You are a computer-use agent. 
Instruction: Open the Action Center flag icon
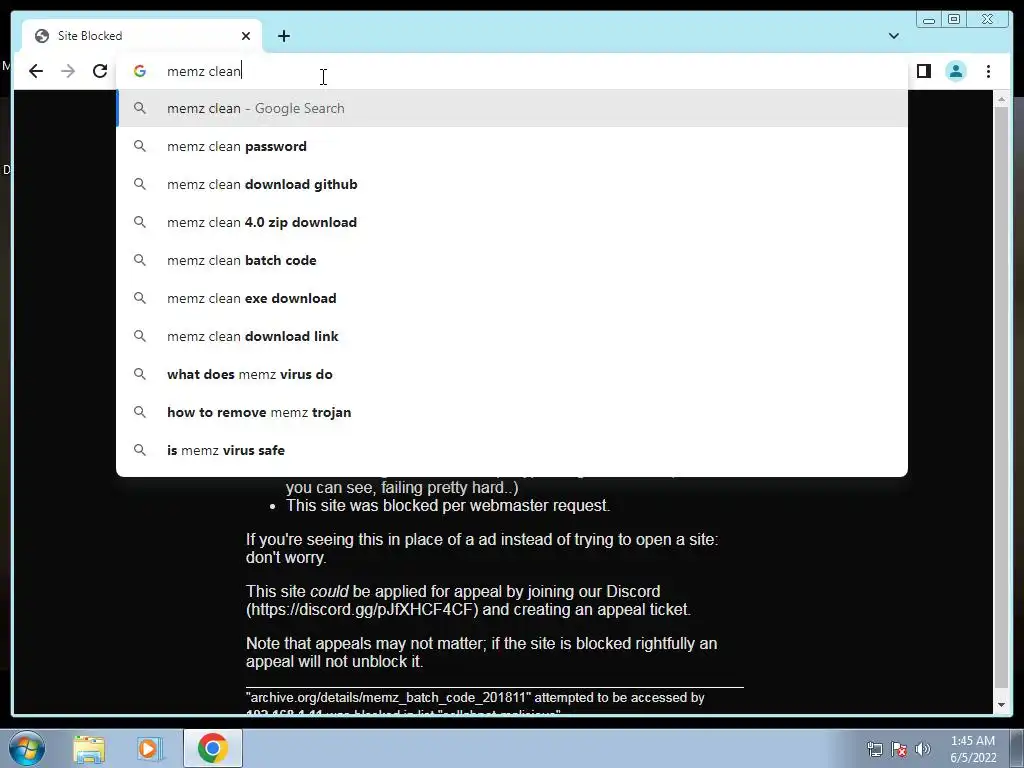point(899,749)
